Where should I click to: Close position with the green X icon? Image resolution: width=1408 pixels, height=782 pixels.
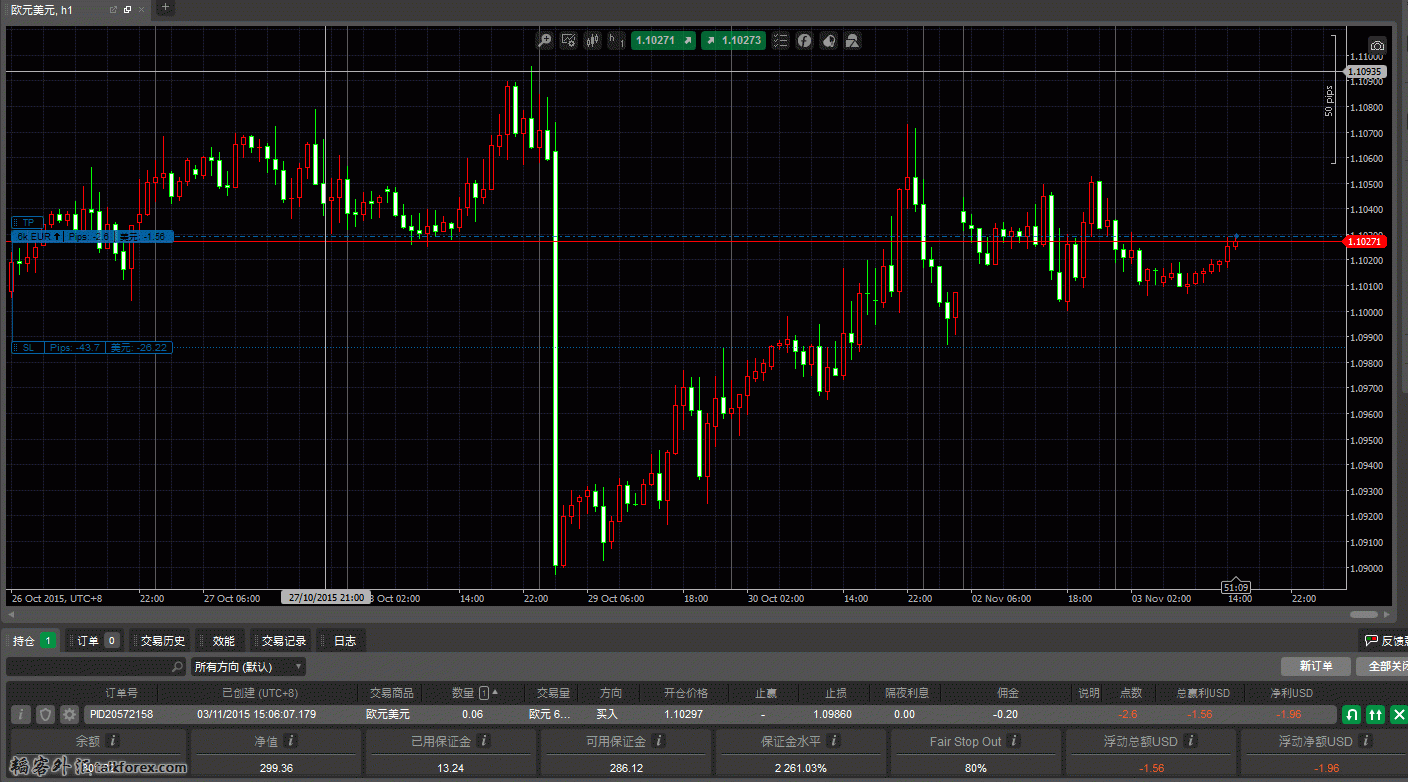point(1399,714)
